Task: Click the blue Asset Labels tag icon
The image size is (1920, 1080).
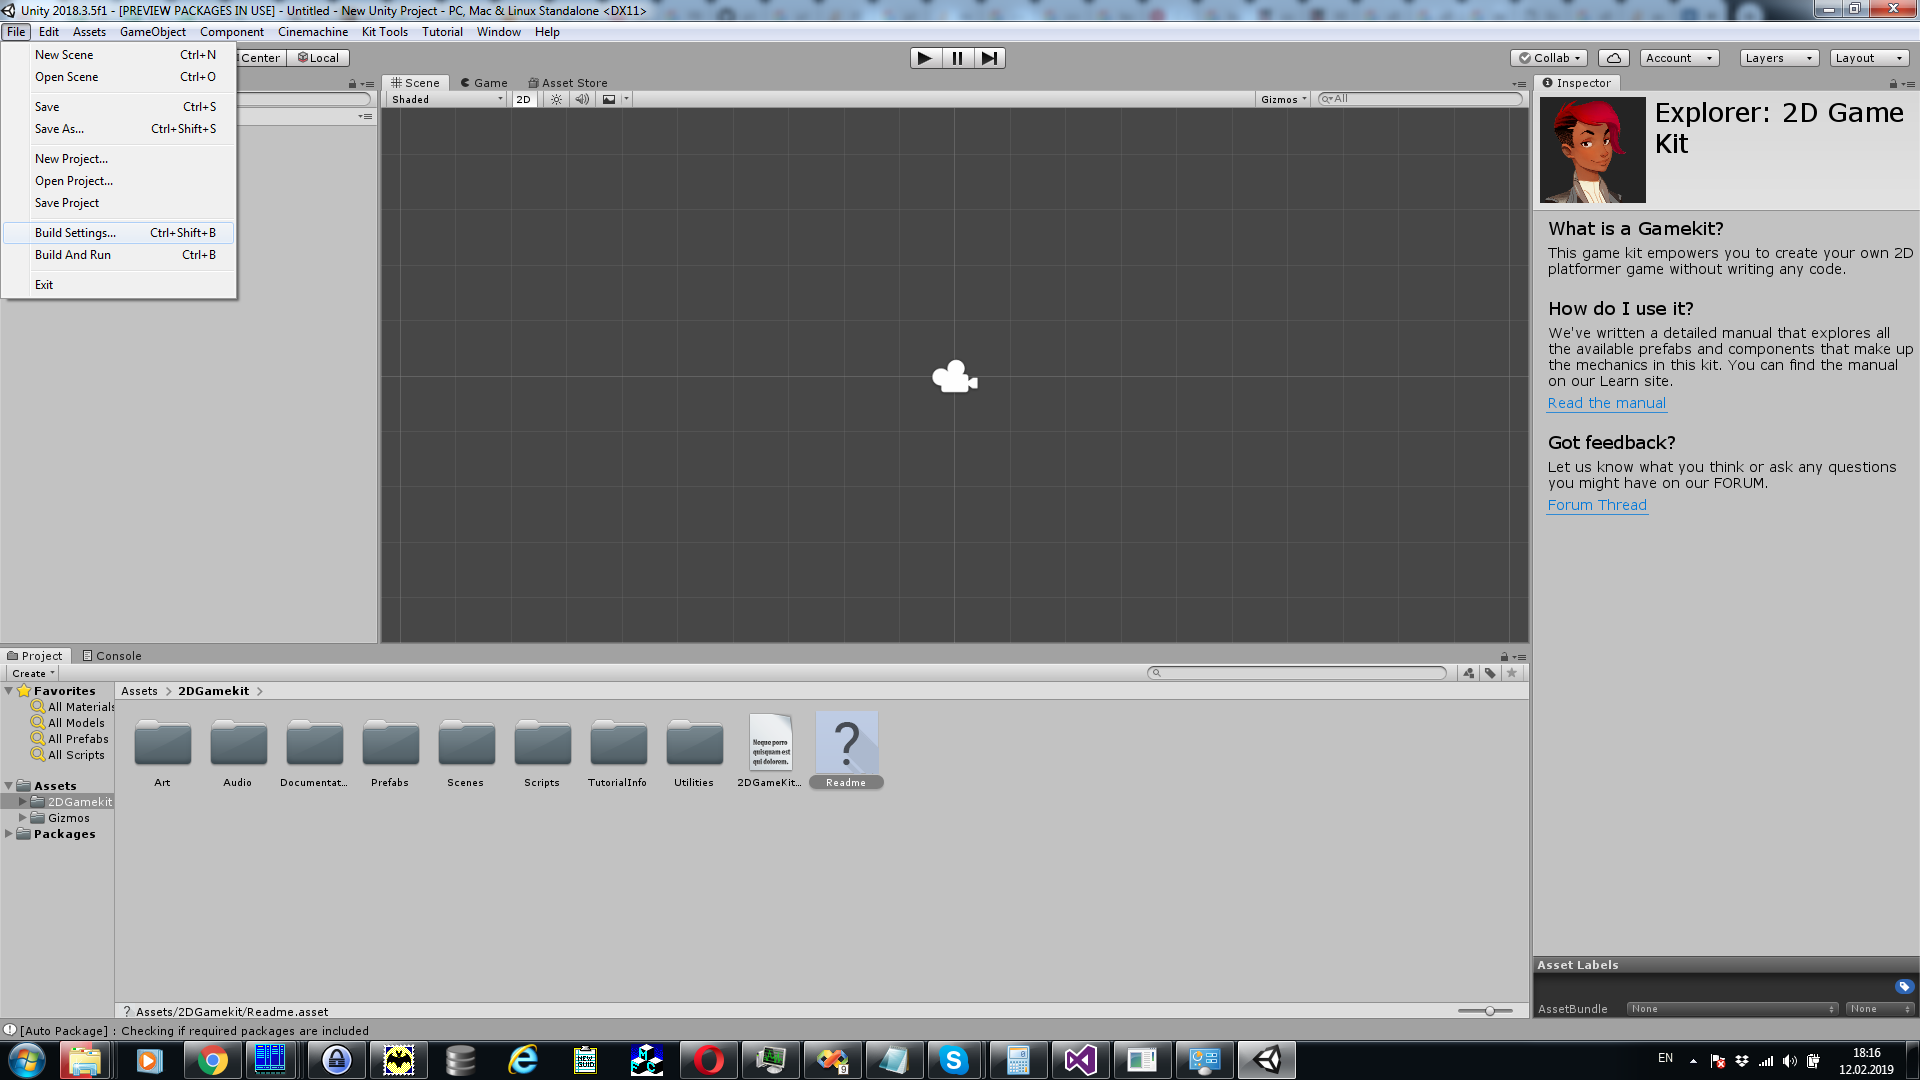Action: [1904, 986]
